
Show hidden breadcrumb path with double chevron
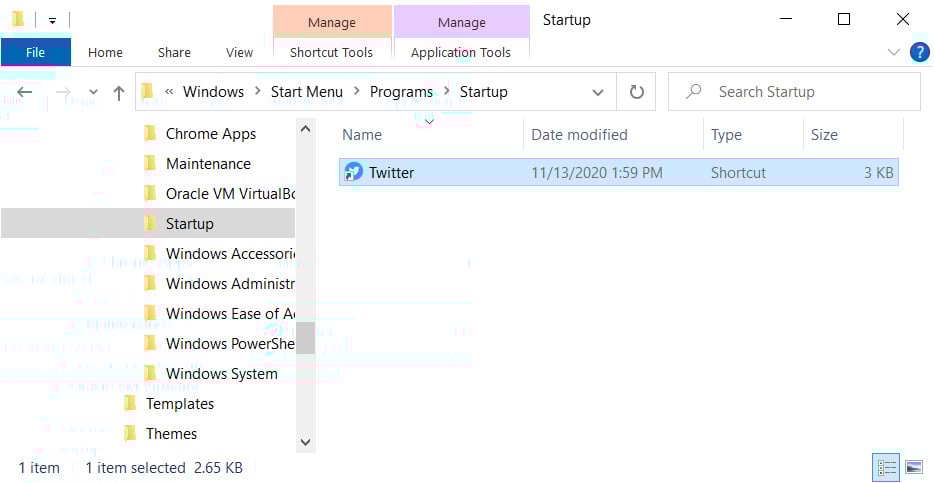tap(169, 92)
